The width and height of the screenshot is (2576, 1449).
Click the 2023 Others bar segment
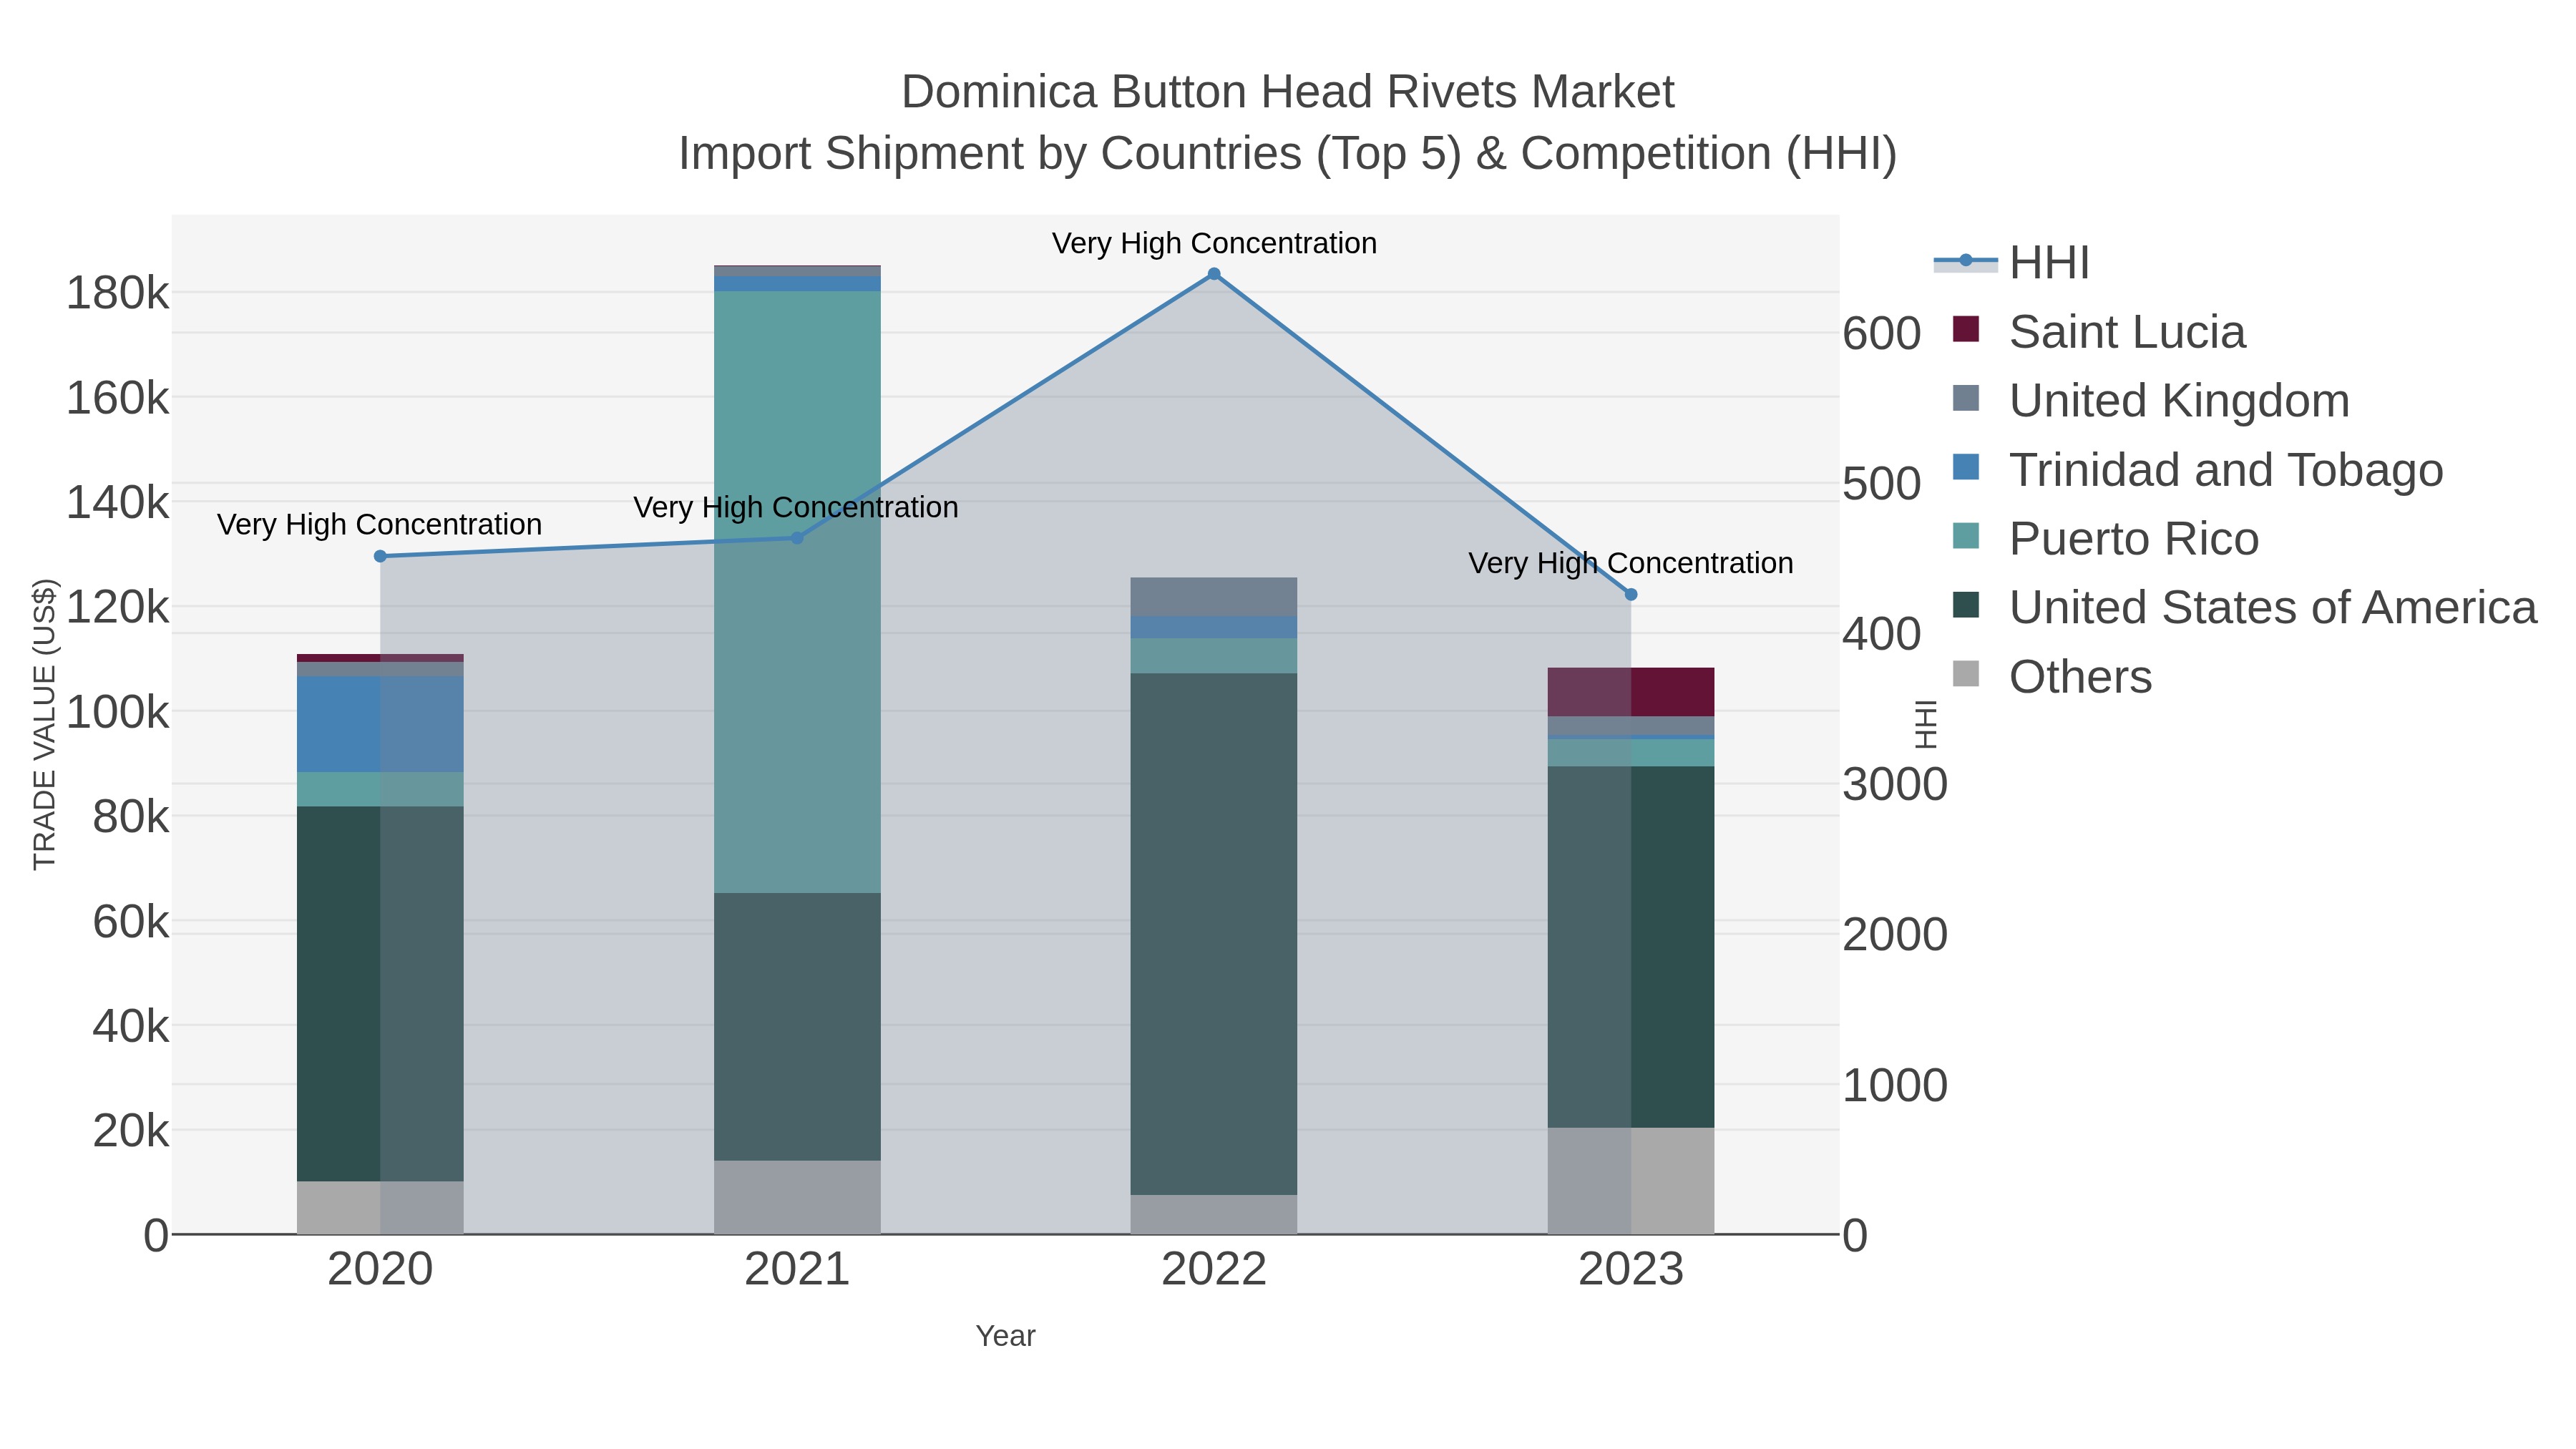point(1631,1181)
